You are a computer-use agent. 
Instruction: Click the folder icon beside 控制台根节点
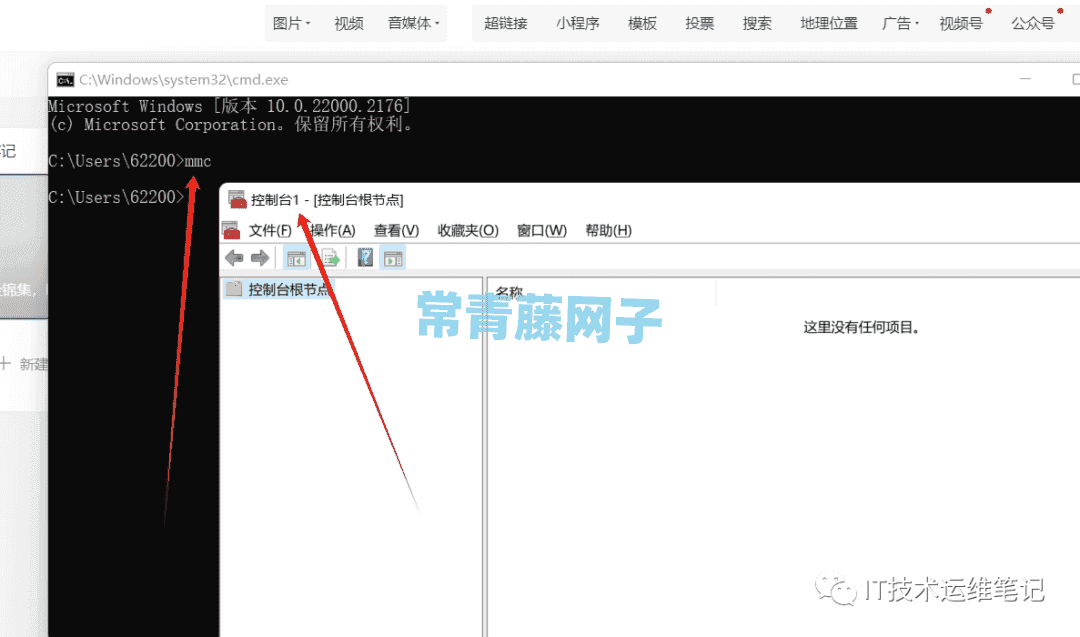tap(234, 289)
